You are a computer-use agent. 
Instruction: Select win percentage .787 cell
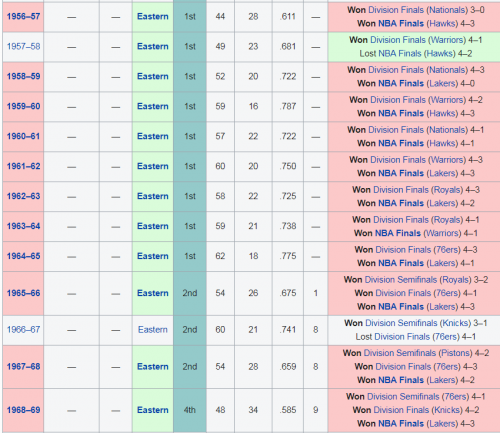point(288,106)
